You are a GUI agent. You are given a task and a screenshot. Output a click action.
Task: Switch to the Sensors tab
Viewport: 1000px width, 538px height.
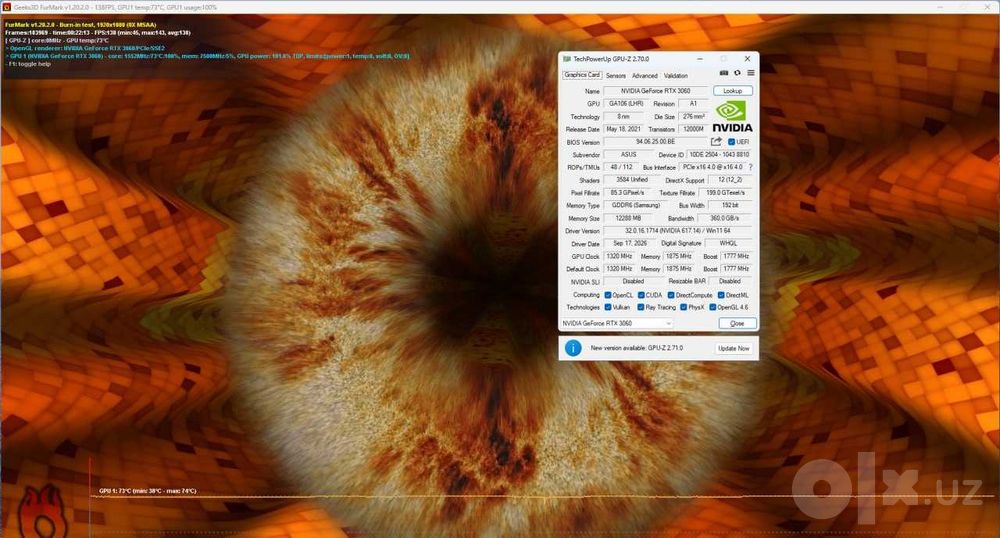coord(615,75)
